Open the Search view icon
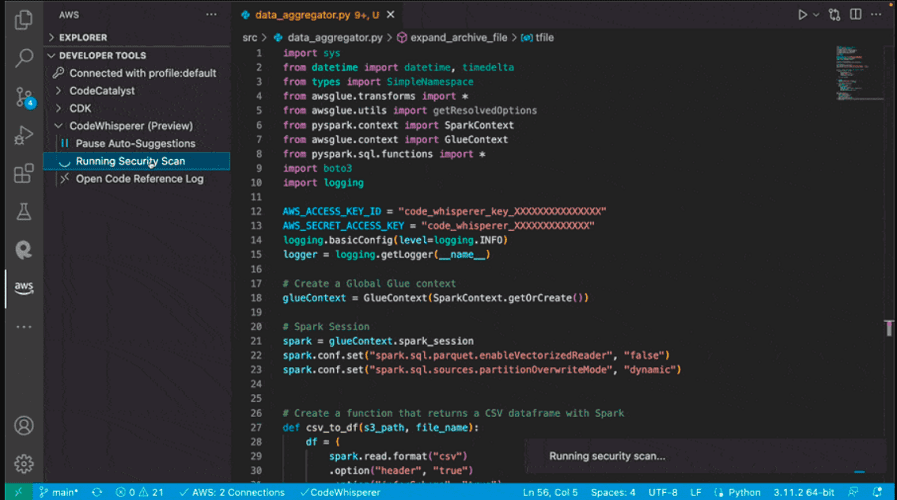Screen dimensions: 897x500 point(23,58)
